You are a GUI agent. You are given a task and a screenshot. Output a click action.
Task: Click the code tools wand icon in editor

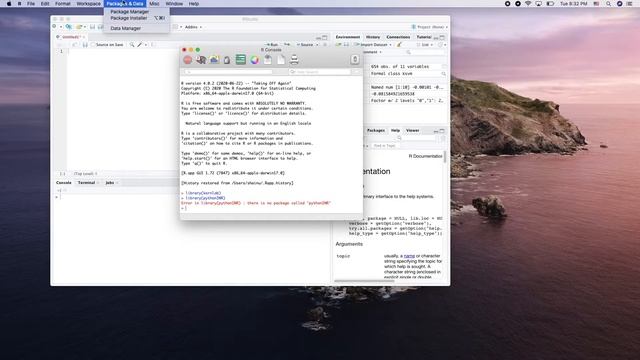point(140,44)
